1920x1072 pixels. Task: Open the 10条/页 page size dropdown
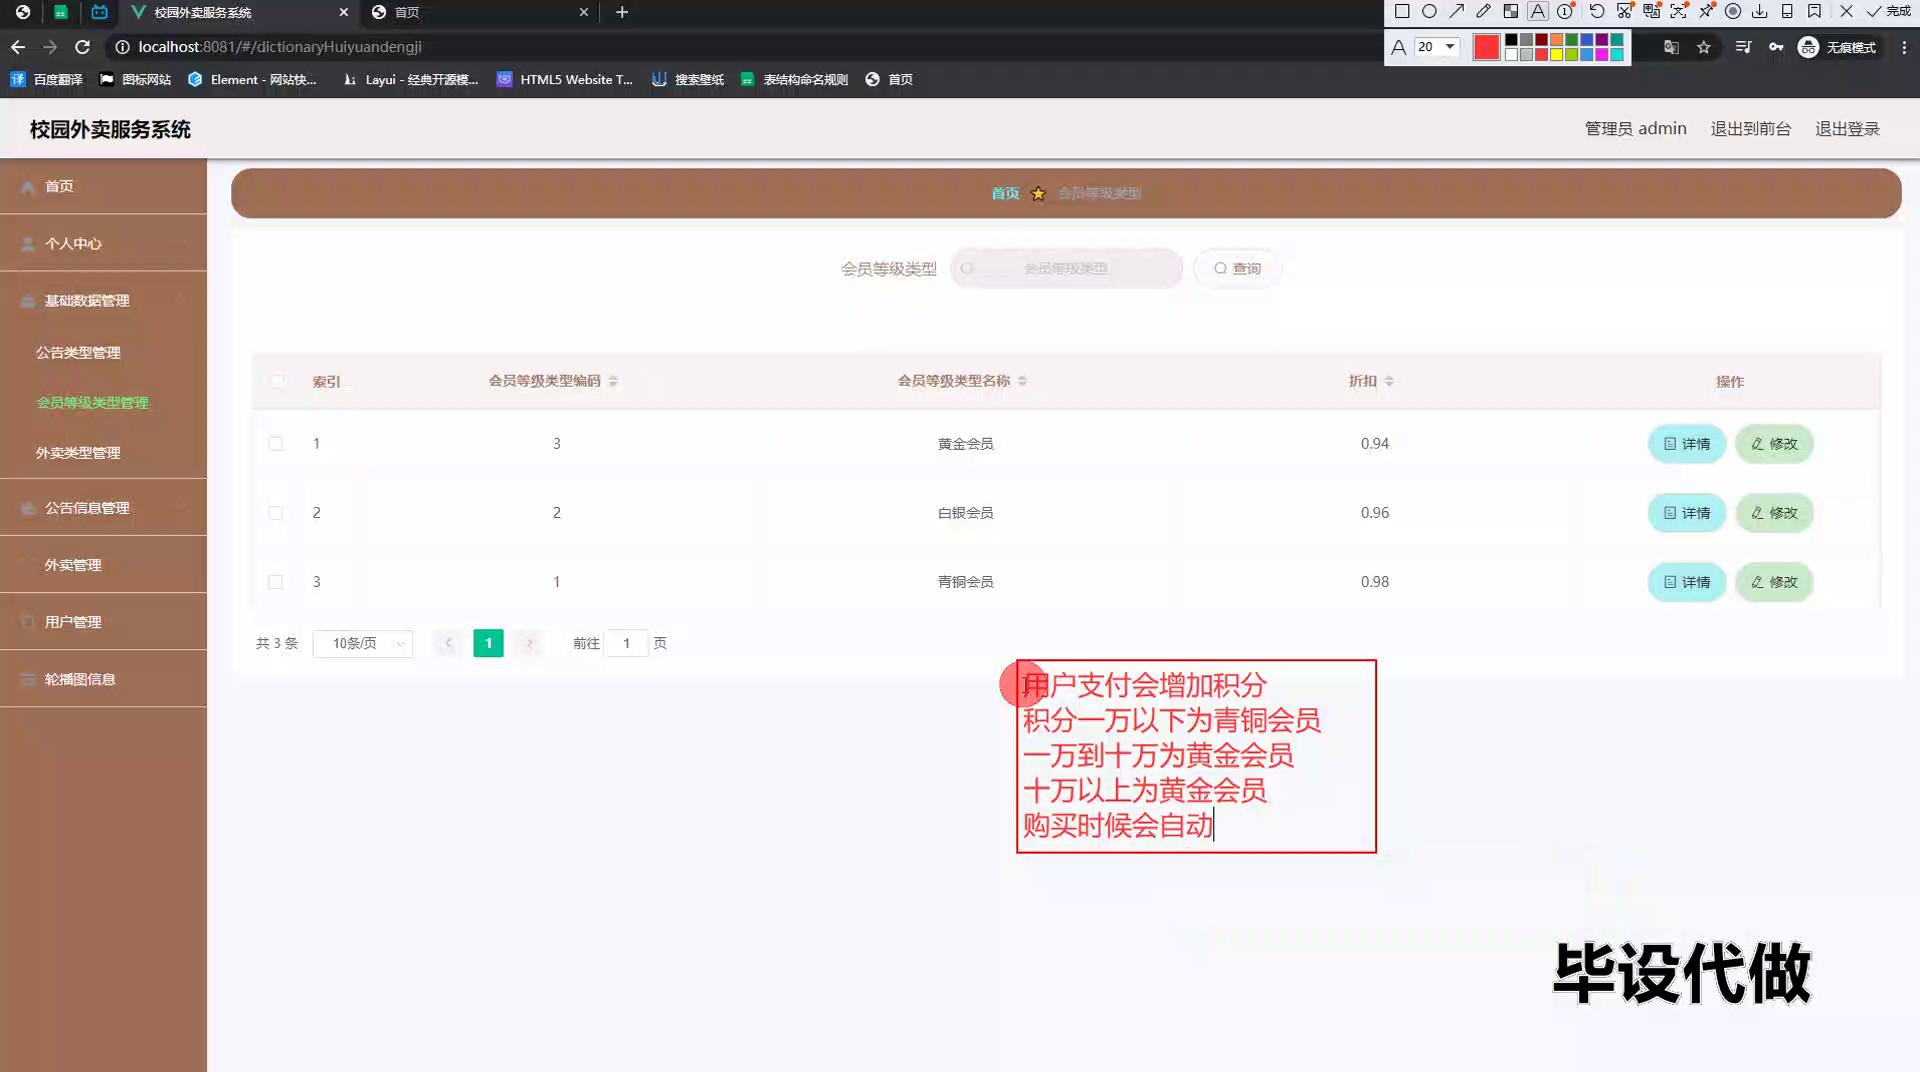click(362, 644)
